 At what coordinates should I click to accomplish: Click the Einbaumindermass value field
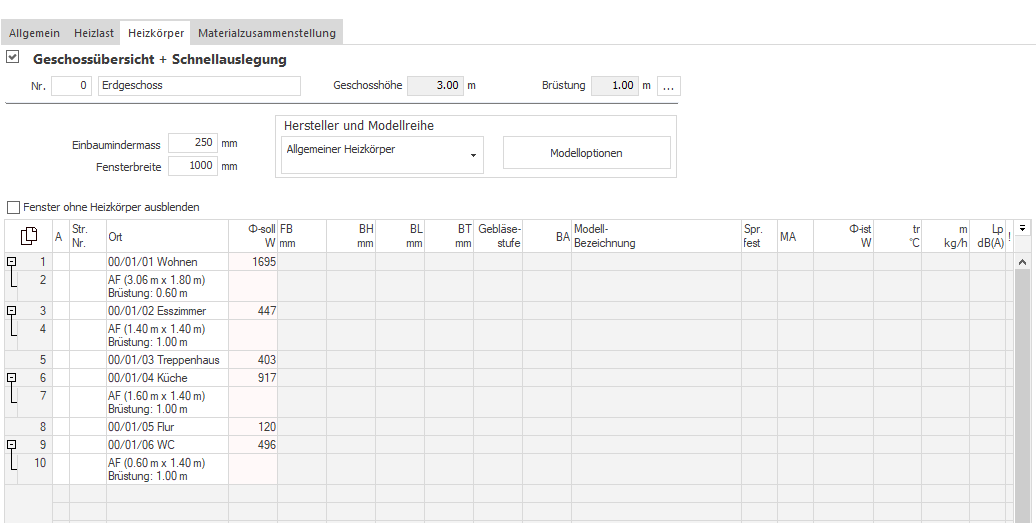[193, 143]
